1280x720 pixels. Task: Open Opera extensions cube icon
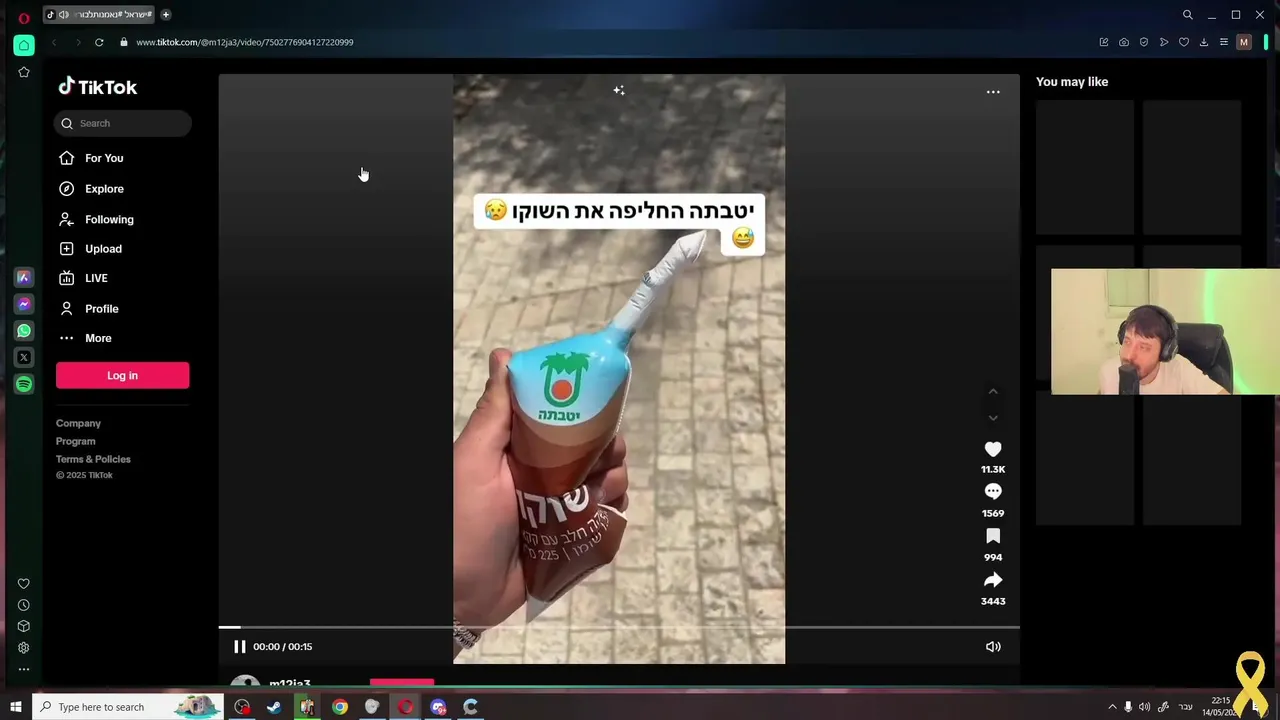(x=24, y=626)
